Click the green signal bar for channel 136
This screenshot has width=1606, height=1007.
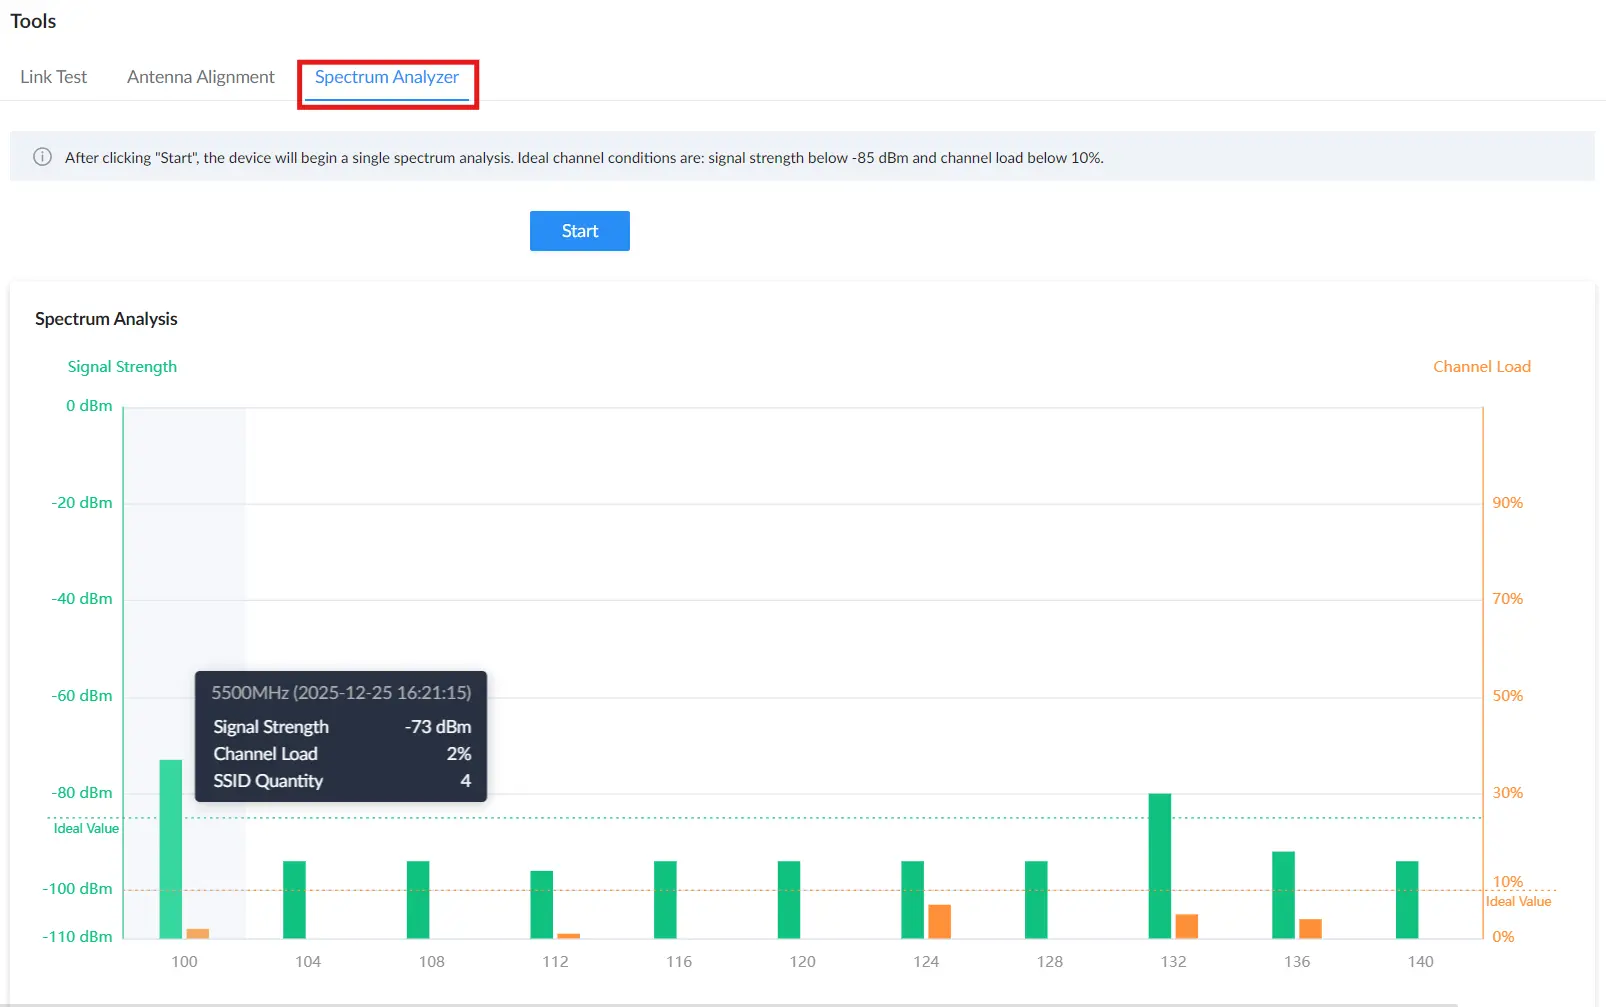1284,895
